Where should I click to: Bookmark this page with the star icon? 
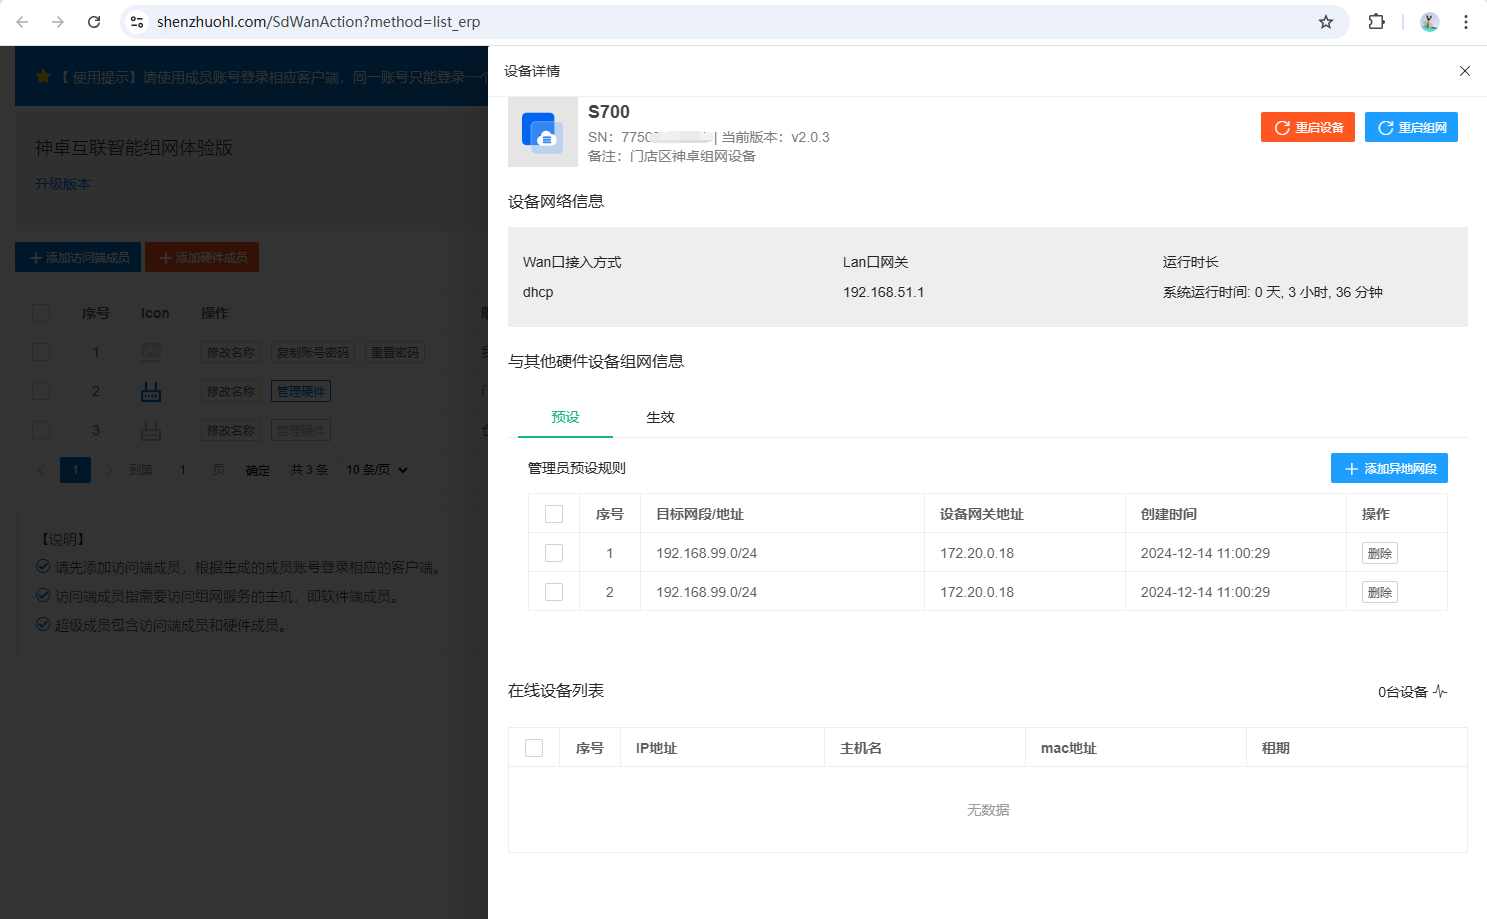(x=1325, y=22)
